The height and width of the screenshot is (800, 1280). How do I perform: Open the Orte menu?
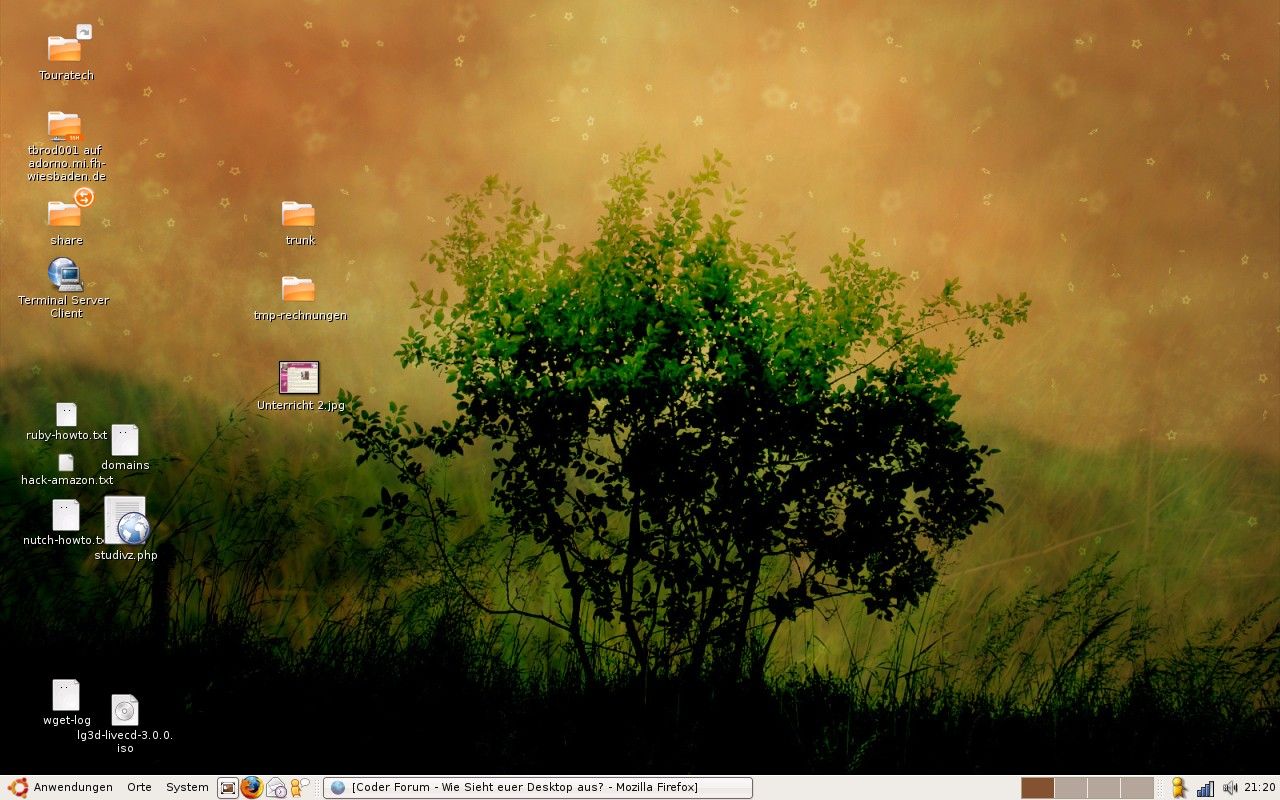[x=139, y=787]
